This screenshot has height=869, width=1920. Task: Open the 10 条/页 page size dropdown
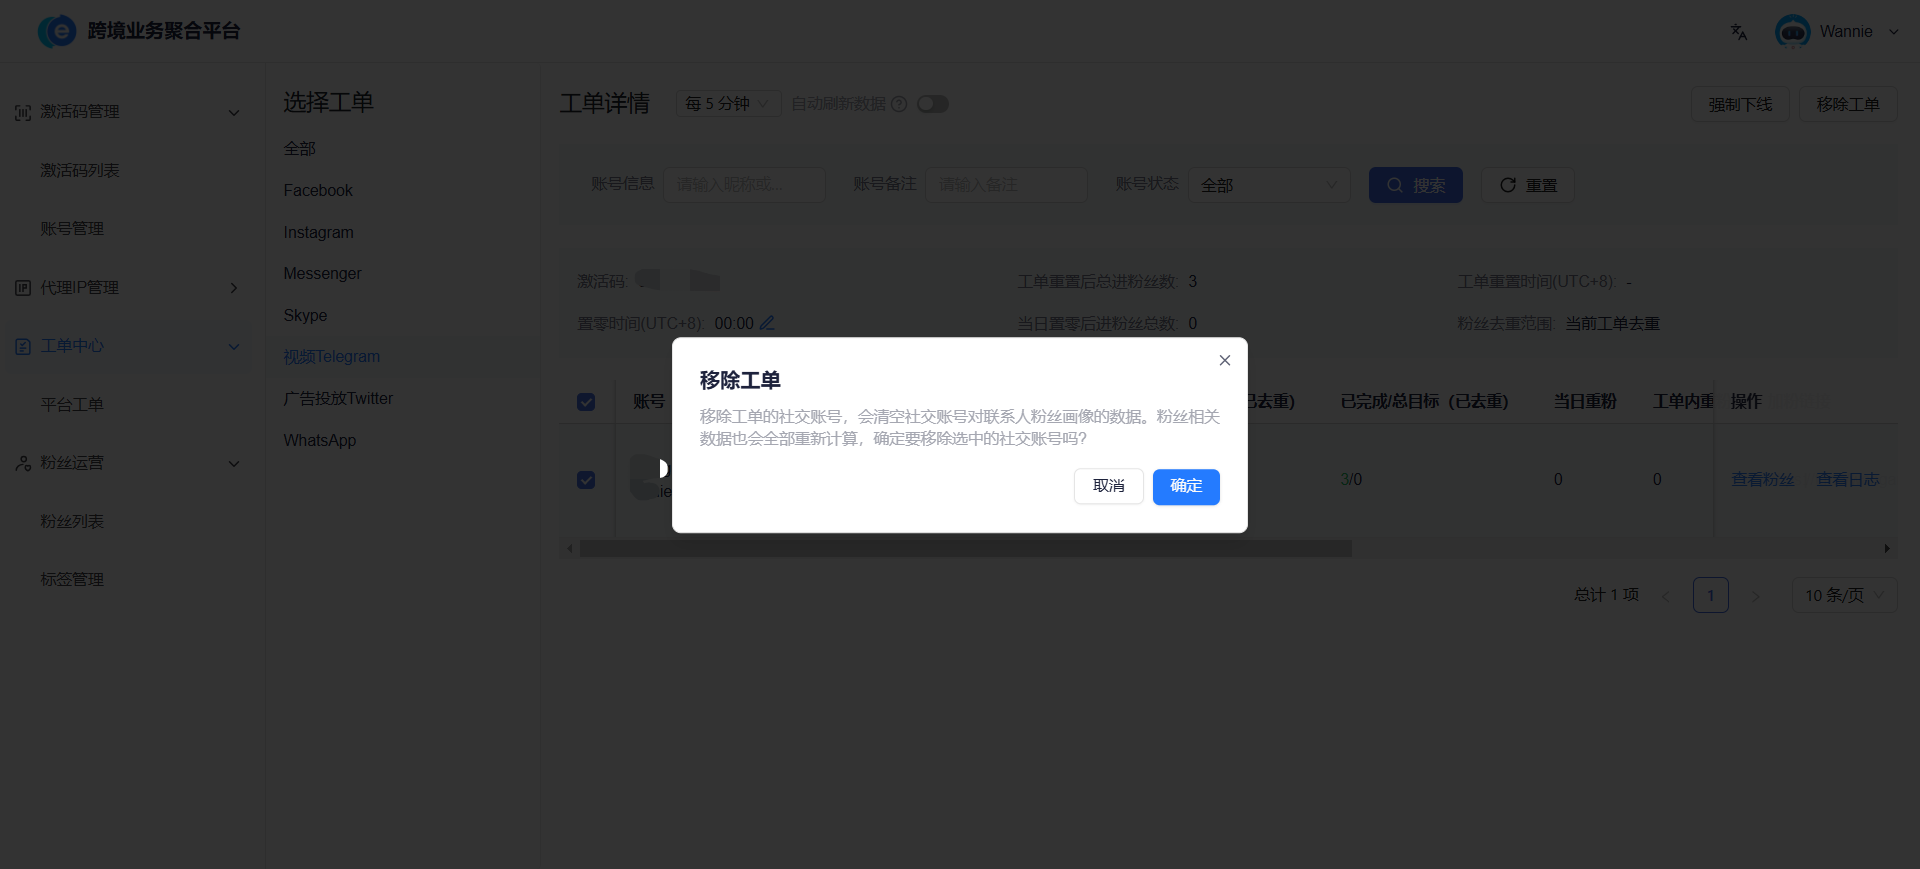click(x=1844, y=595)
